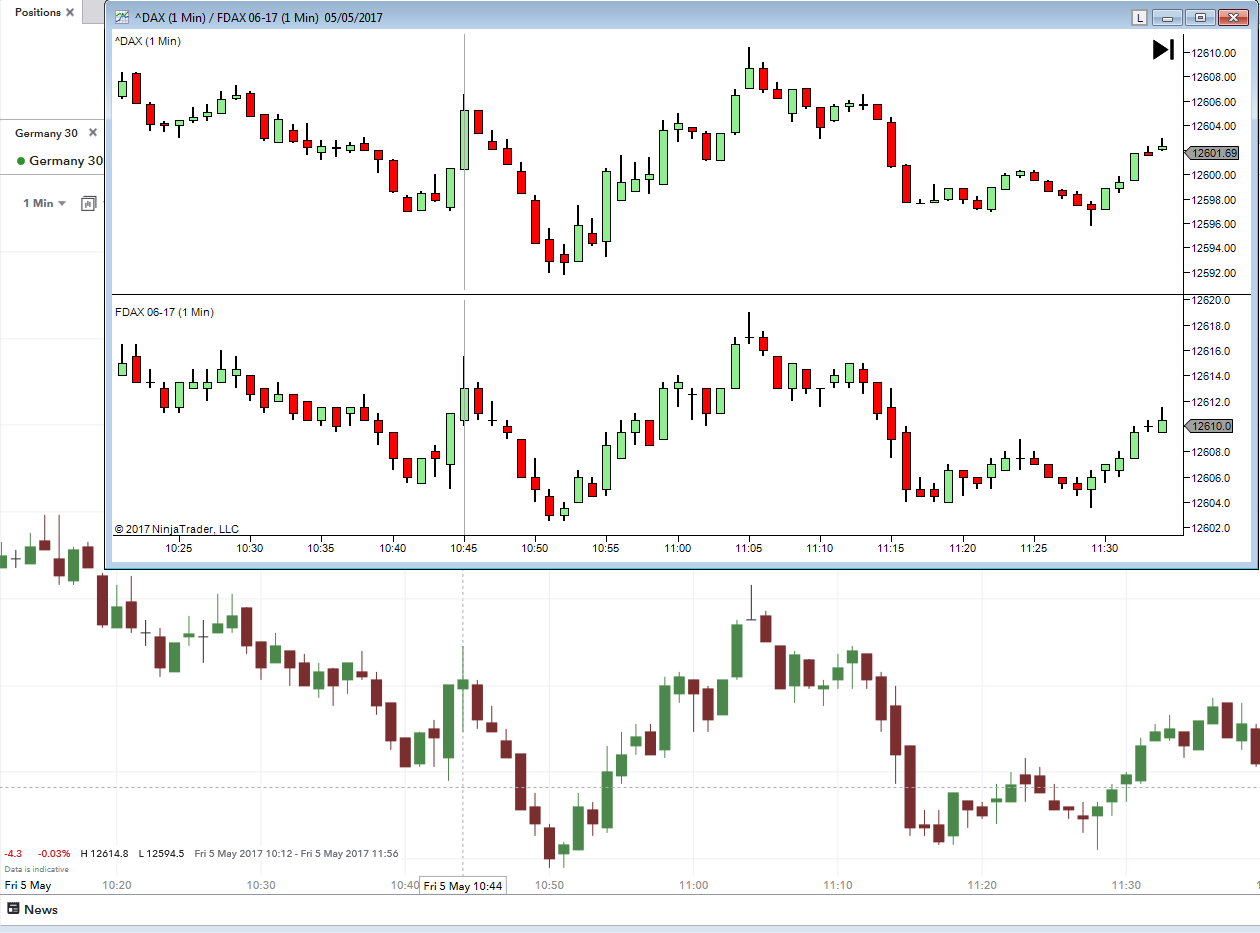Minimize the NinjaTrader chart window

(1167, 17)
